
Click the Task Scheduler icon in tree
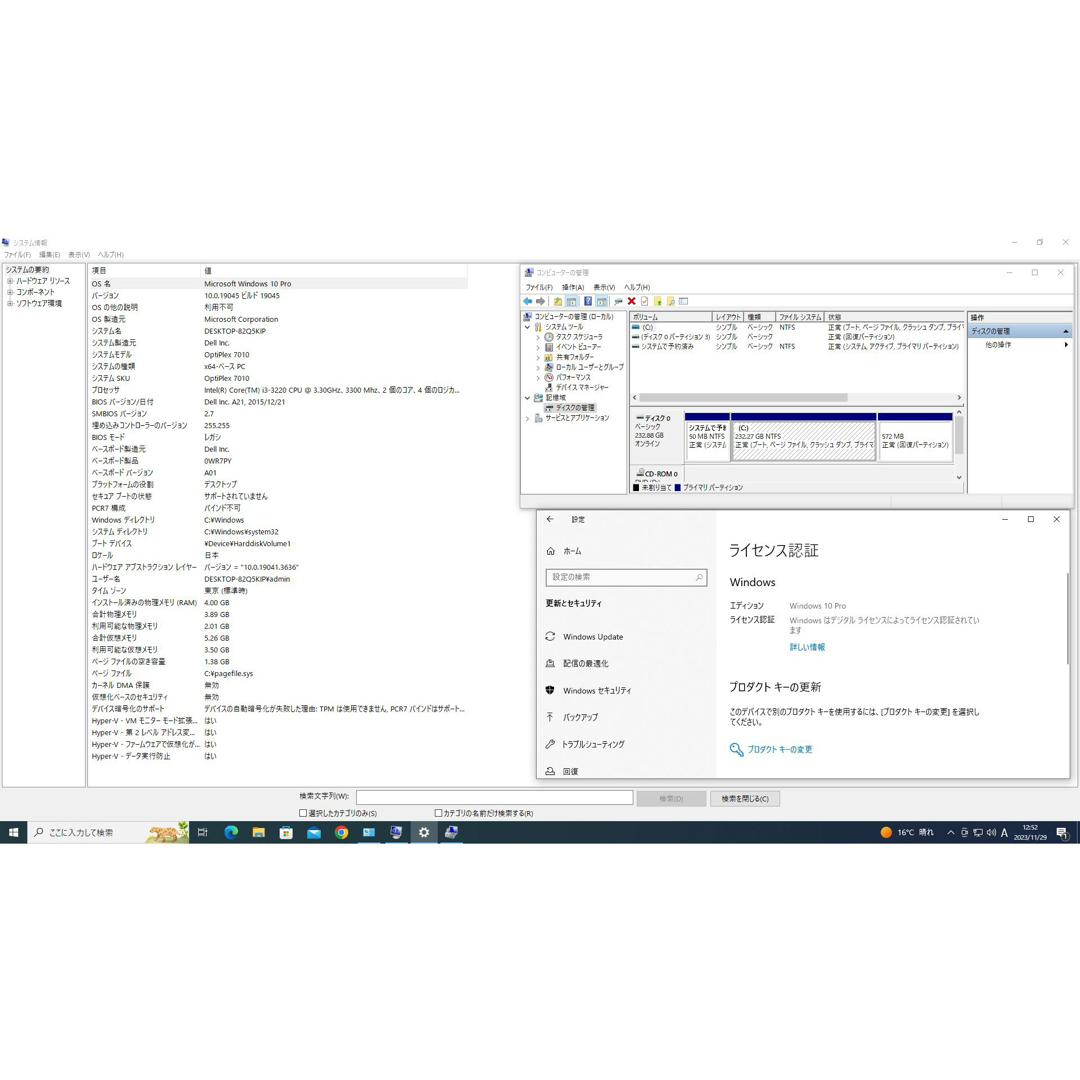549,337
